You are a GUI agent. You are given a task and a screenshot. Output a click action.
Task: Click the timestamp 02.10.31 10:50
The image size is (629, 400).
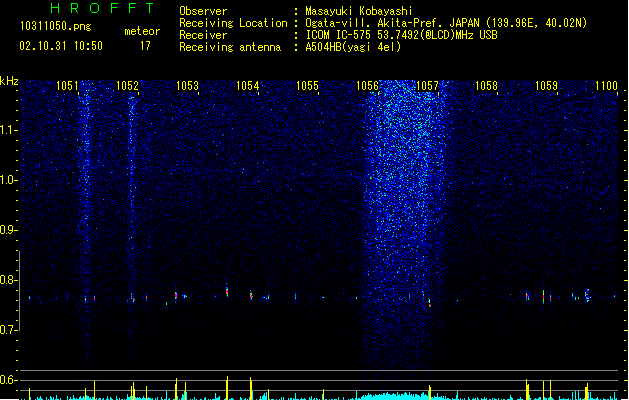61,46
